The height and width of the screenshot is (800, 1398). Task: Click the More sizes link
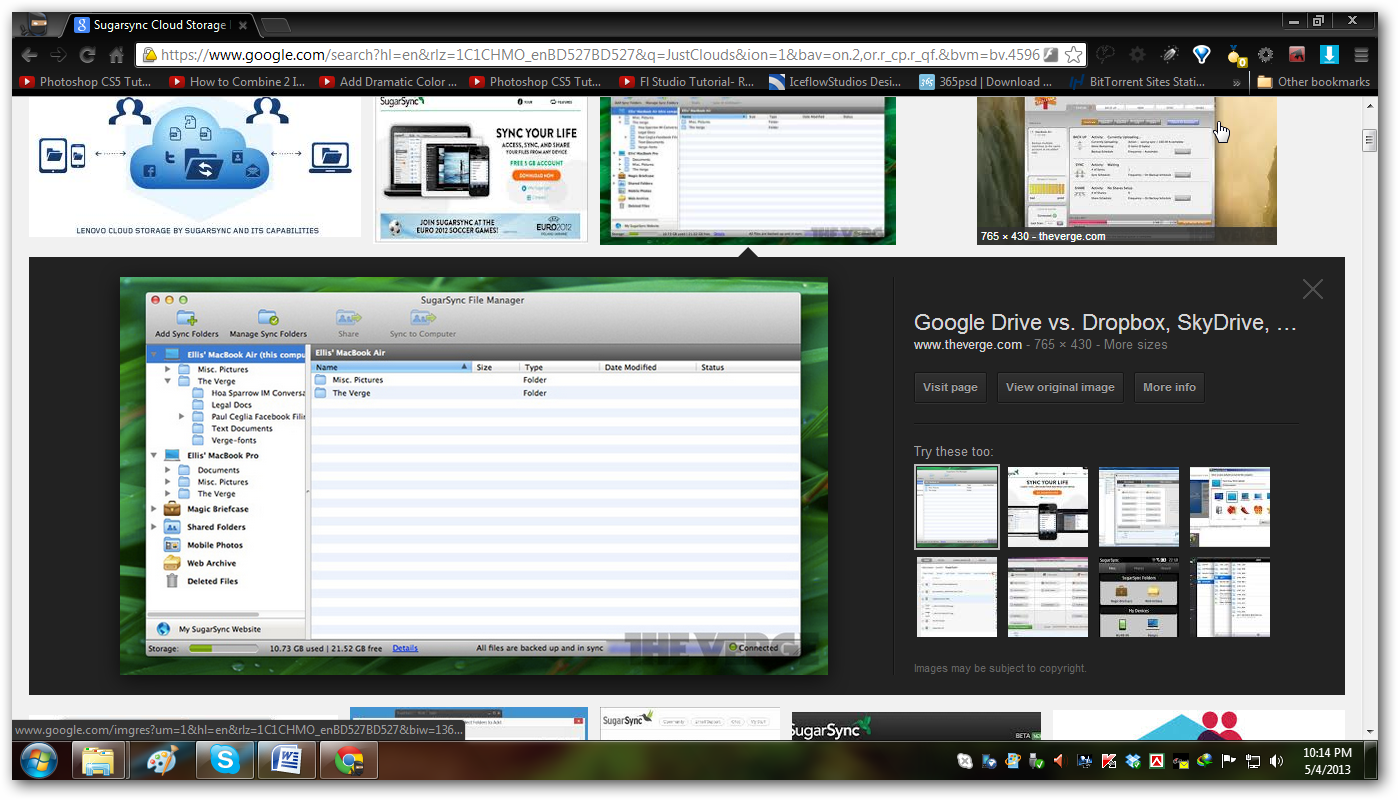tap(1133, 345)
